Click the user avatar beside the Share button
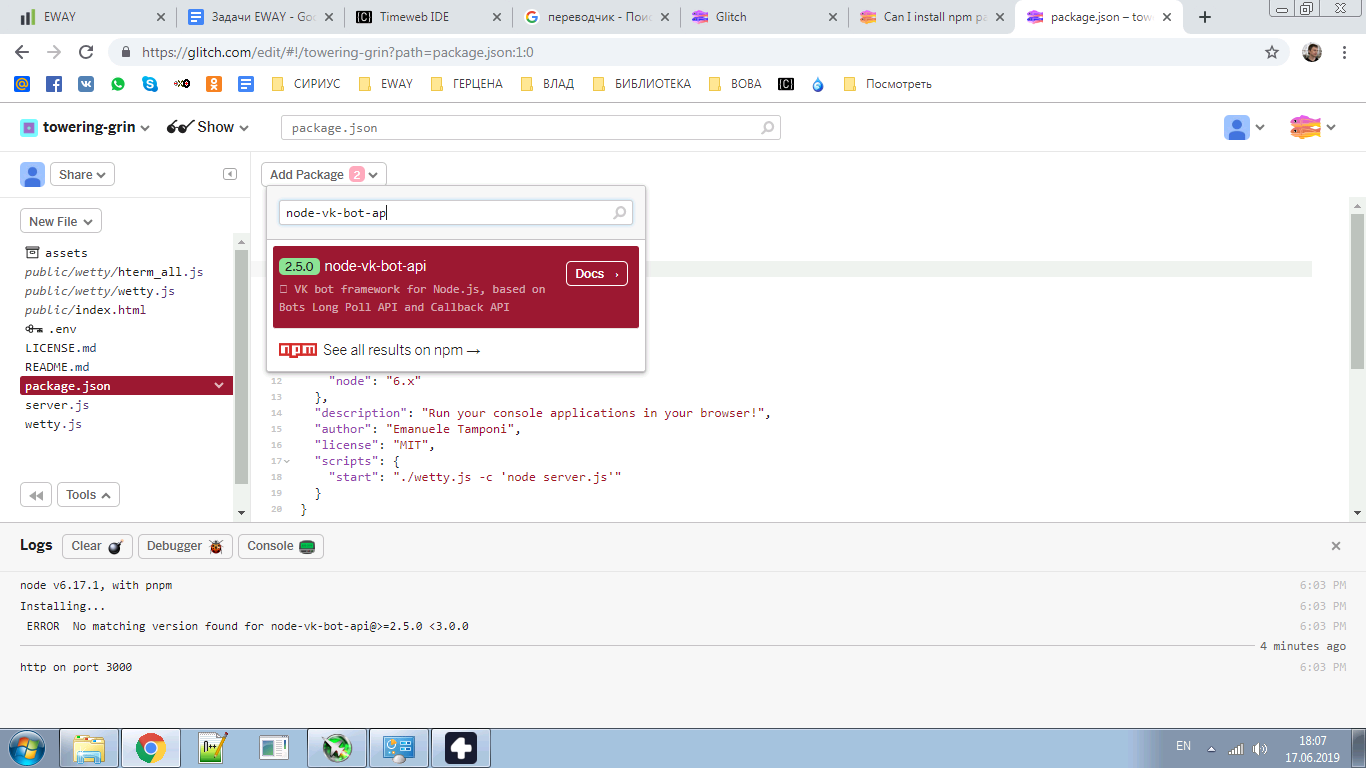The width and height of the screenshot is (1366, 768). (x=32, y=174)
